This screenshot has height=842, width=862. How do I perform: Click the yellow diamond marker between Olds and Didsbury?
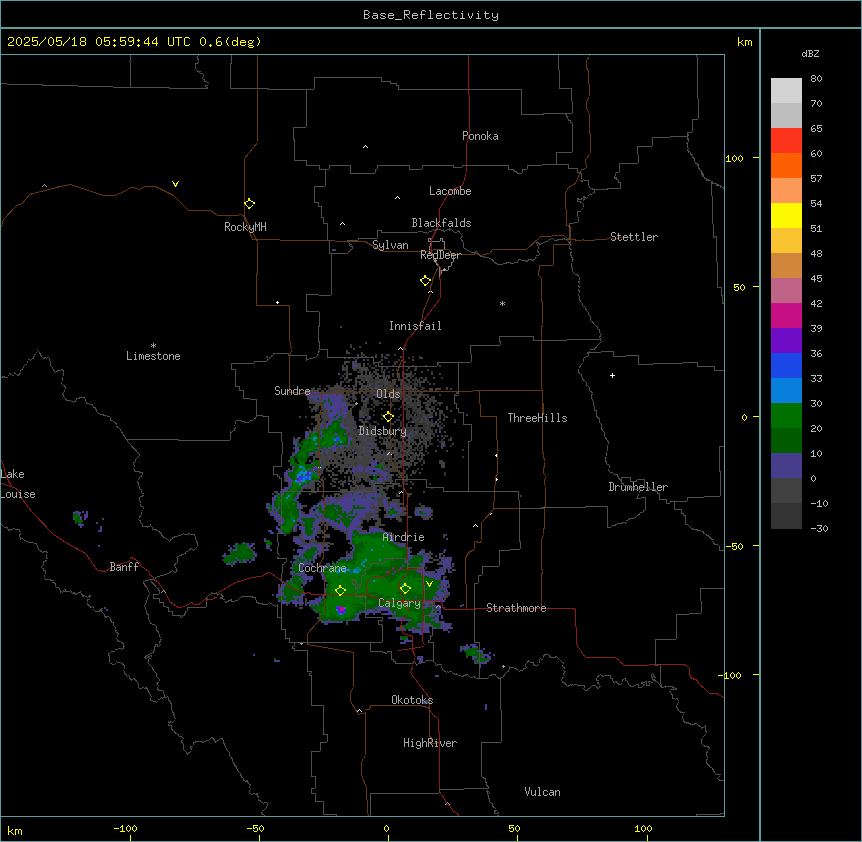click(388, 417)
